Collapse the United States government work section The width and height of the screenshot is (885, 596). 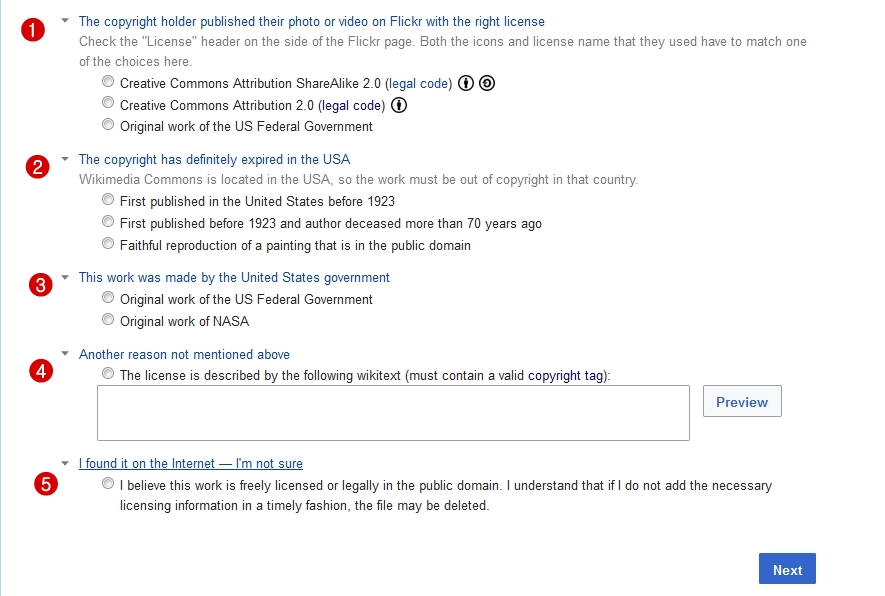[x=65, y=277]
